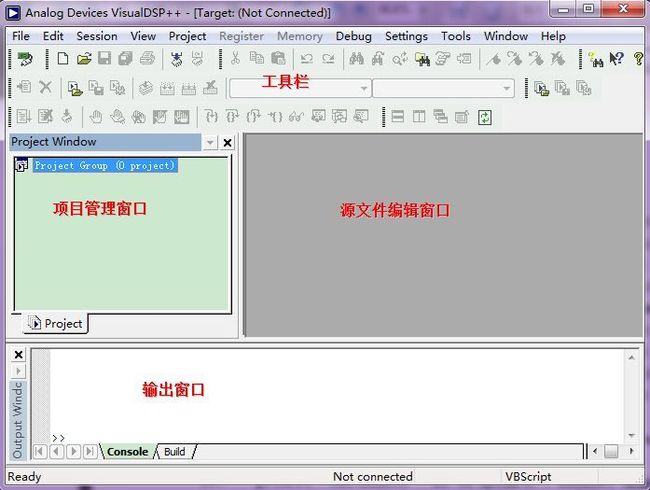Open the Help menu
This screenshot has width=650, height=490.
553,36
